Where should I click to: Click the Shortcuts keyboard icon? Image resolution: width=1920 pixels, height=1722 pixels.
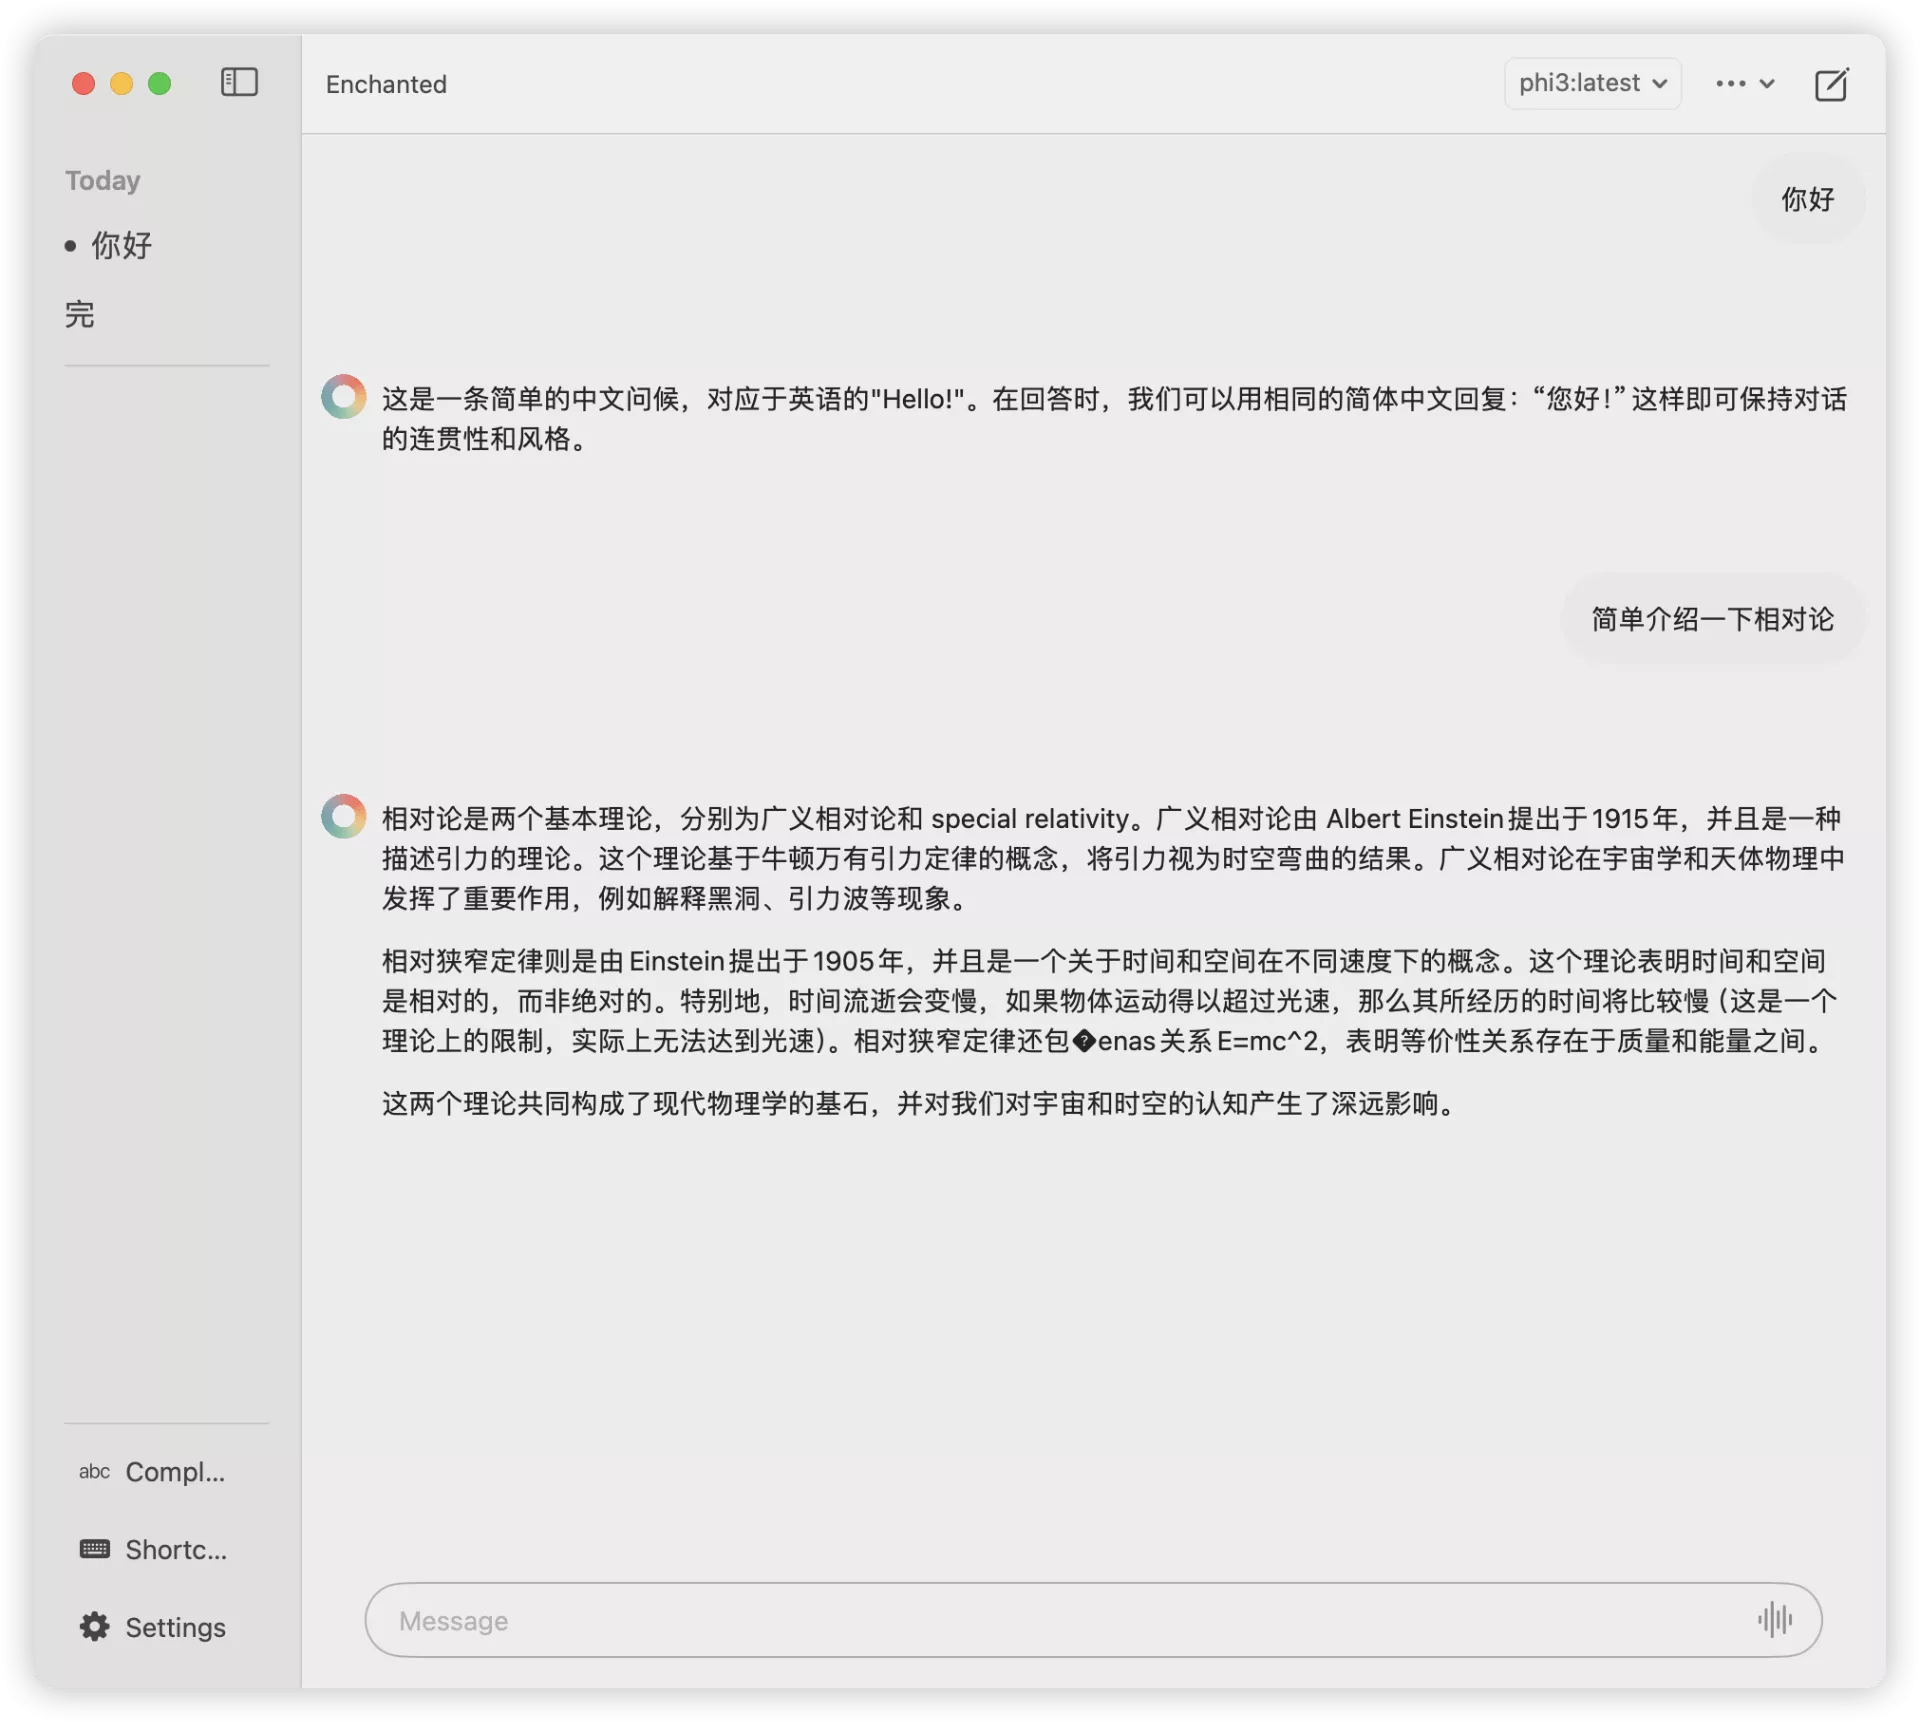coord(95,1549)
